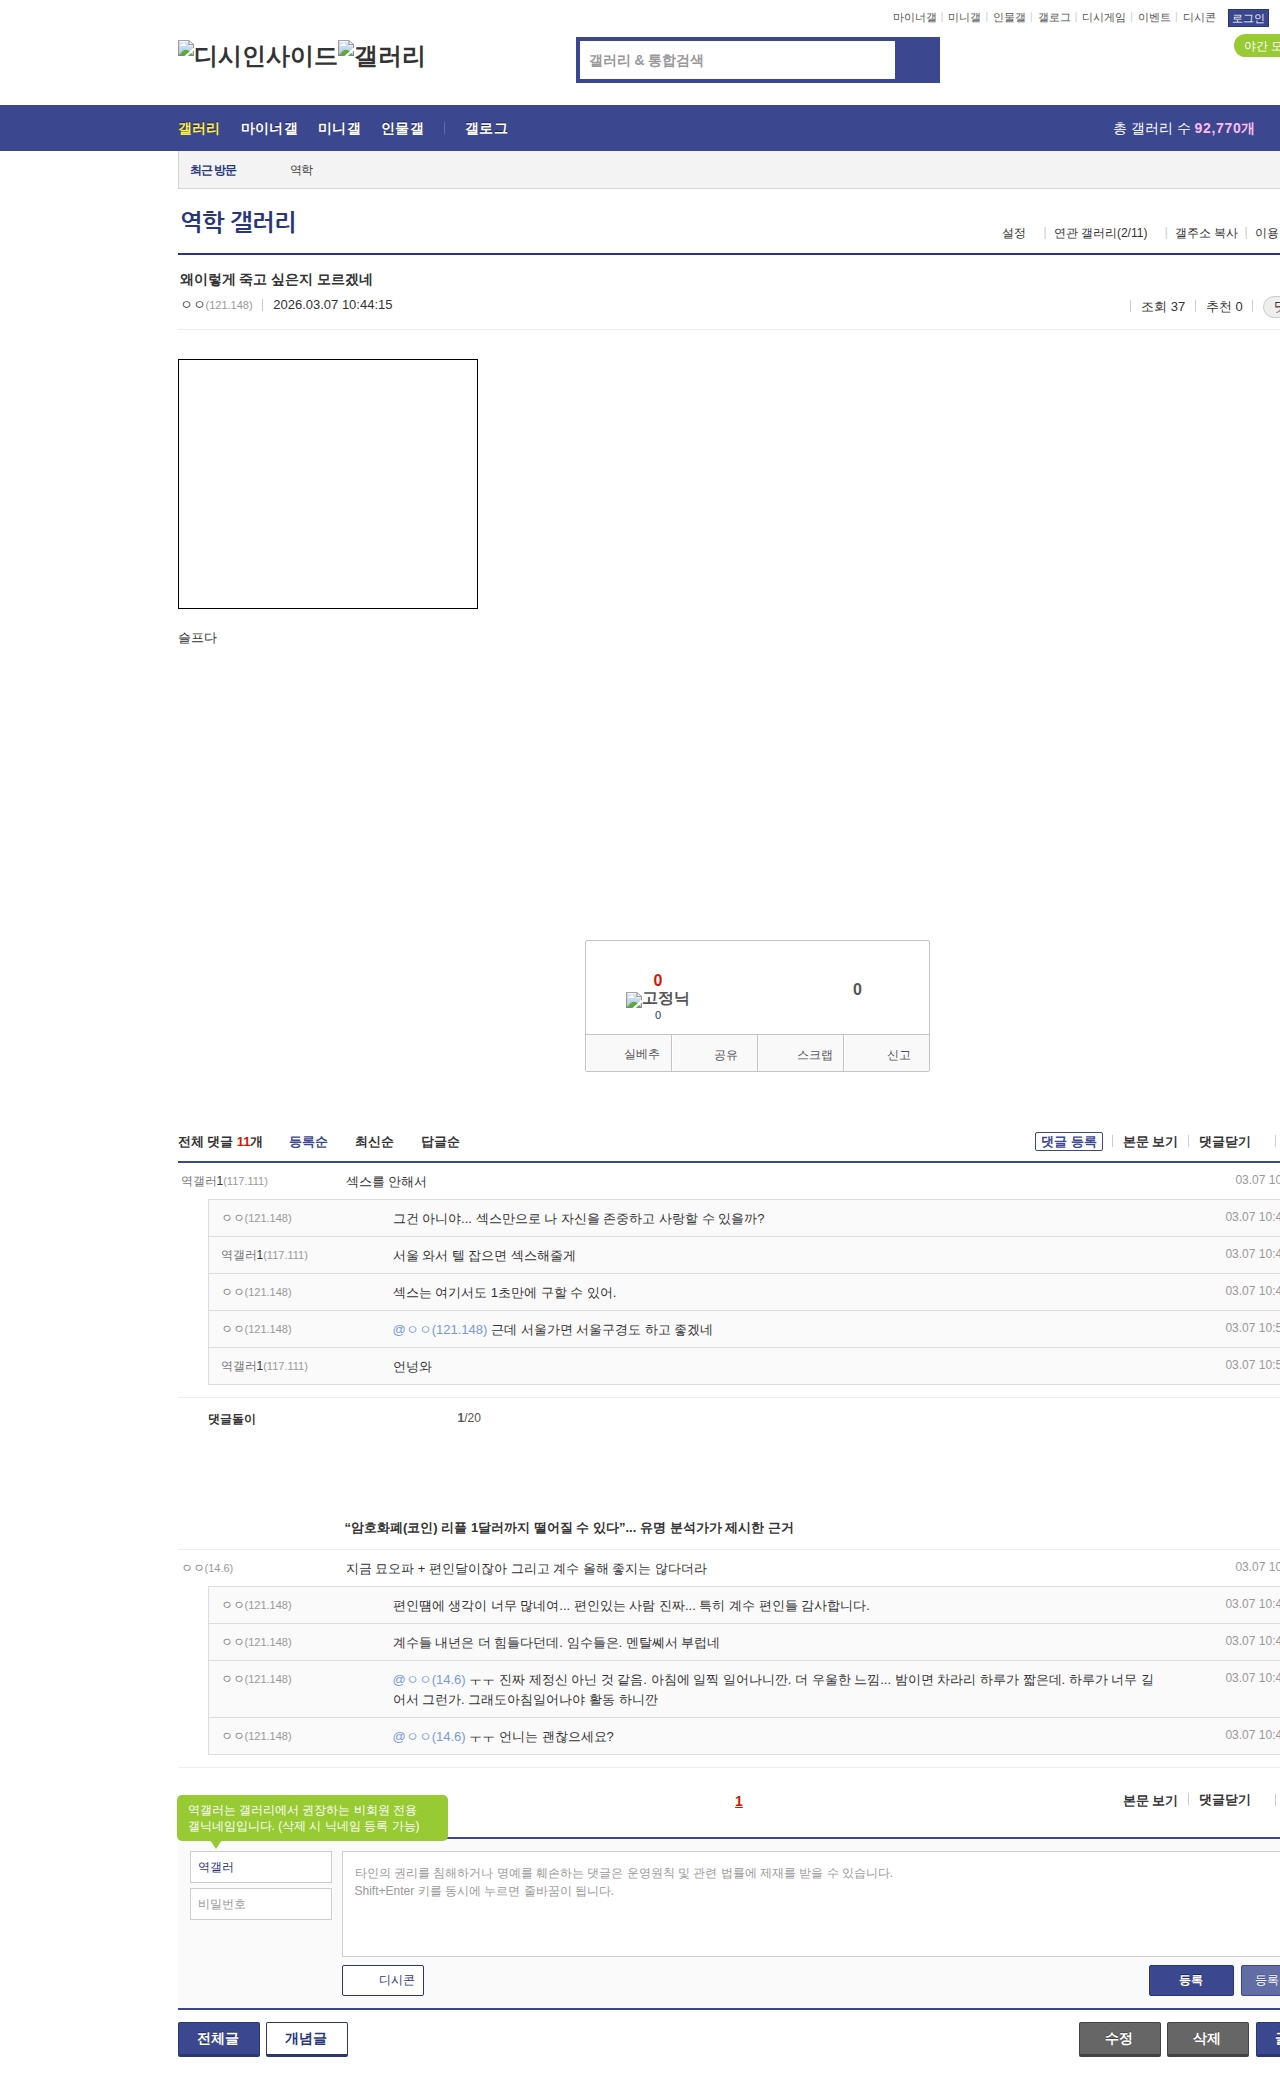Click the comment text area
Viewport: 1280px width, 2084px height.
[x=811, y=1904]
